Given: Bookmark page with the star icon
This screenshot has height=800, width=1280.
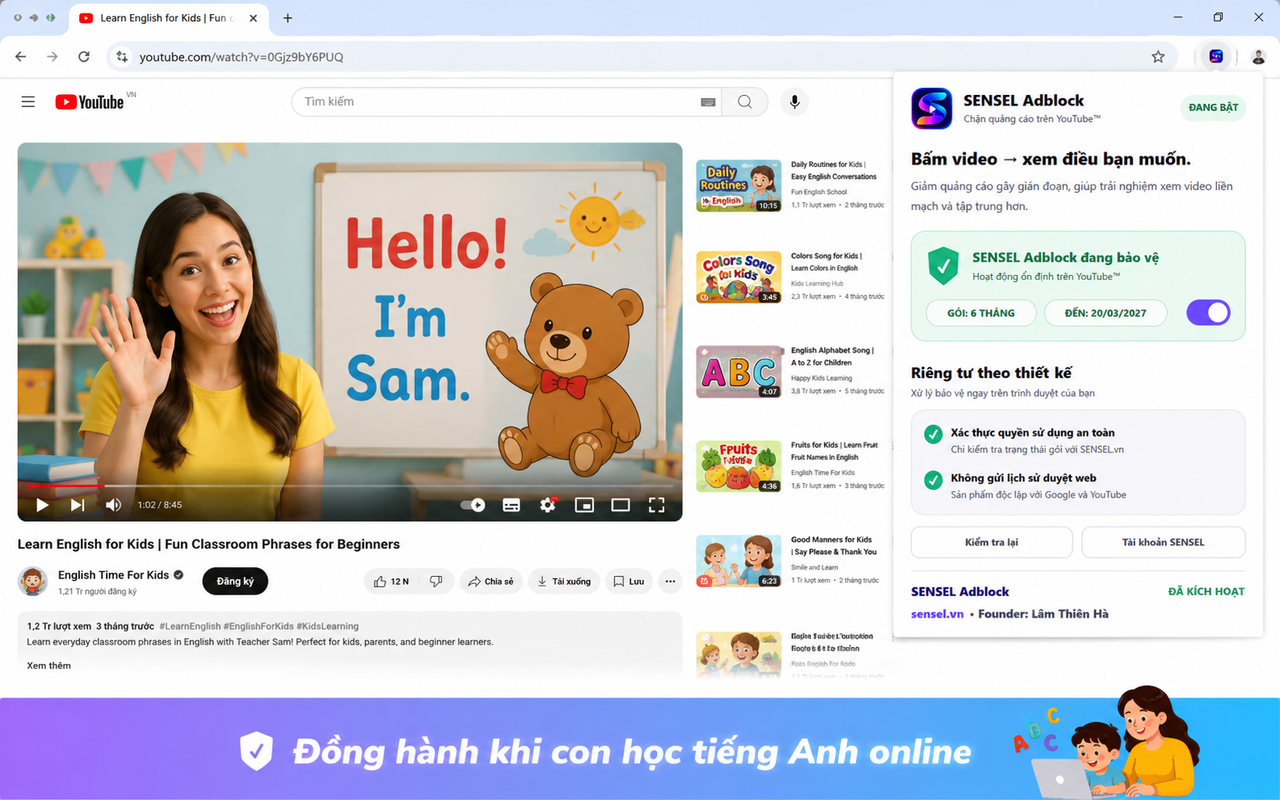Looking at the screenshot, I should click(x=1158, y=57).
